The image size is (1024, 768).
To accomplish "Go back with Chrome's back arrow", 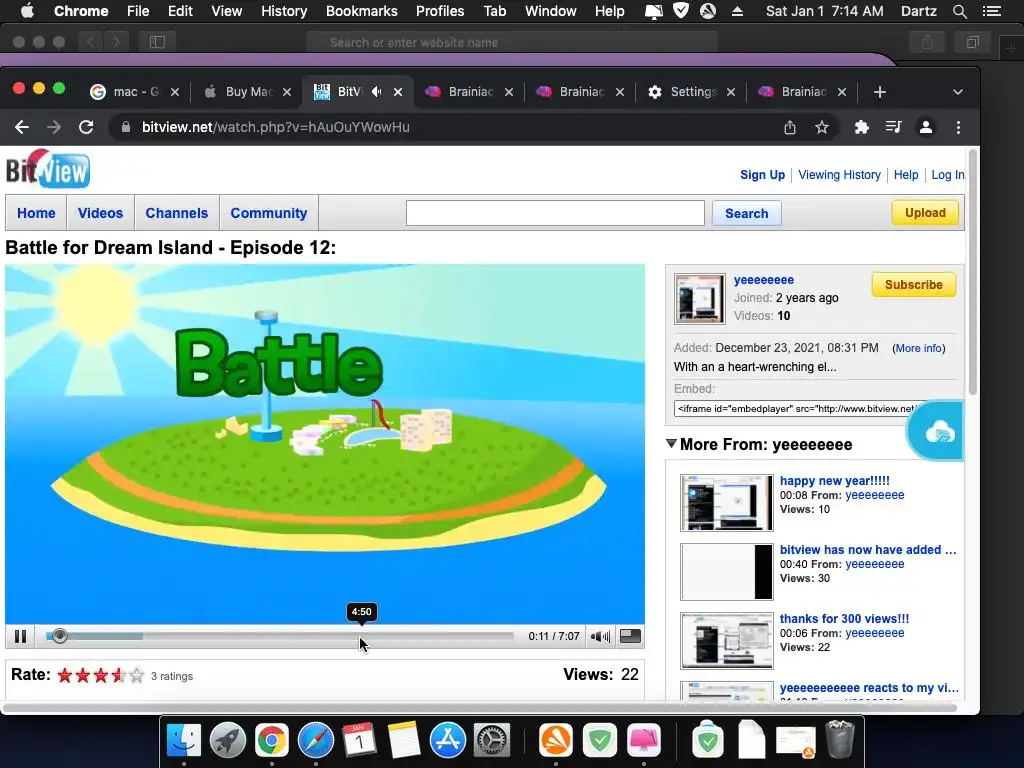I will (x=22, y=127).
